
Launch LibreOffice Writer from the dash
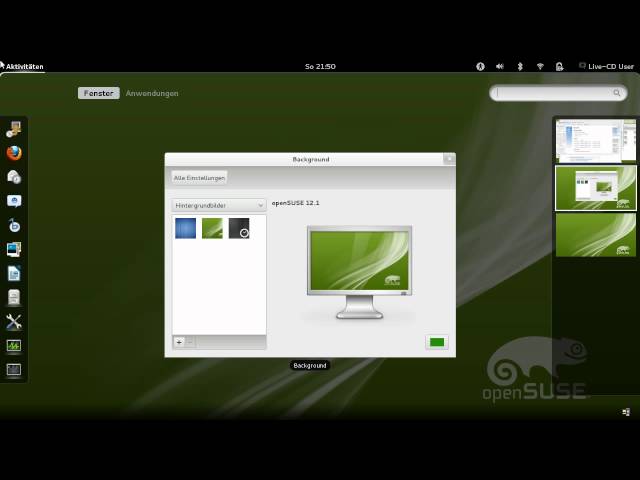tap(14, 273)
